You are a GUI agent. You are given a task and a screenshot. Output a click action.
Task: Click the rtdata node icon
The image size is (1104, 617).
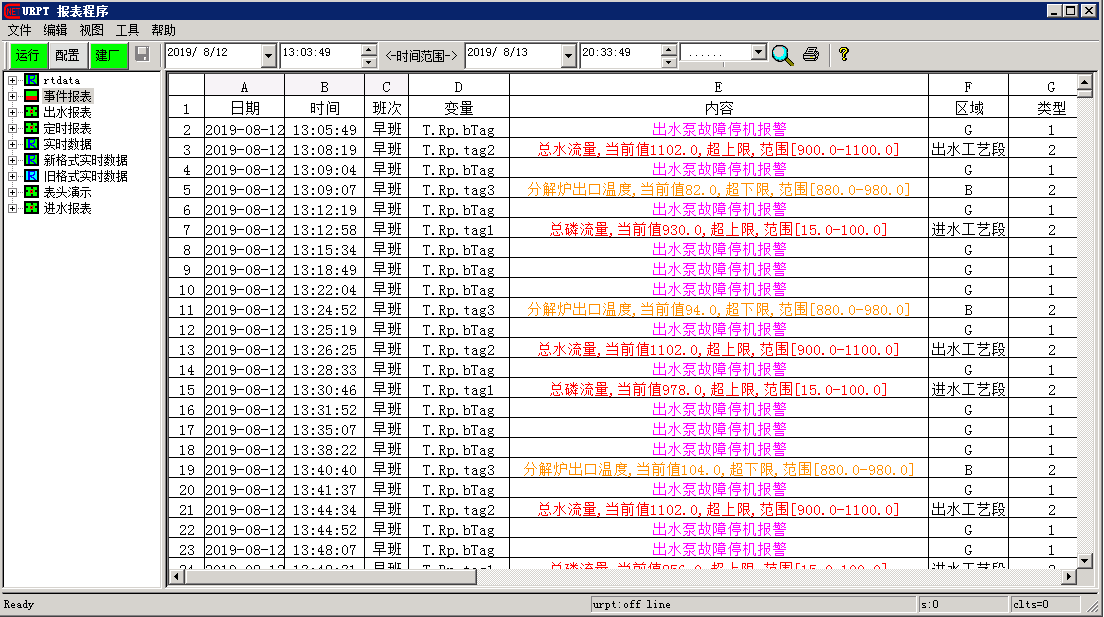point(32,80)
